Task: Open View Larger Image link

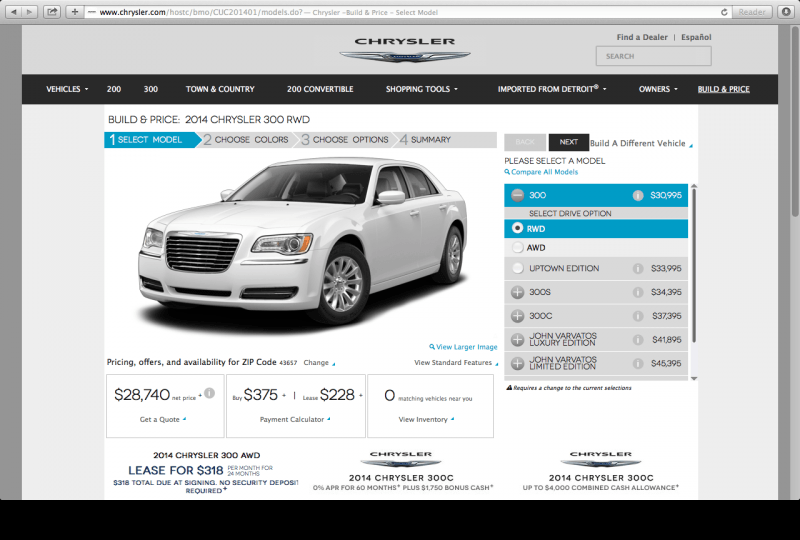Action: click(x=463, y=347)
